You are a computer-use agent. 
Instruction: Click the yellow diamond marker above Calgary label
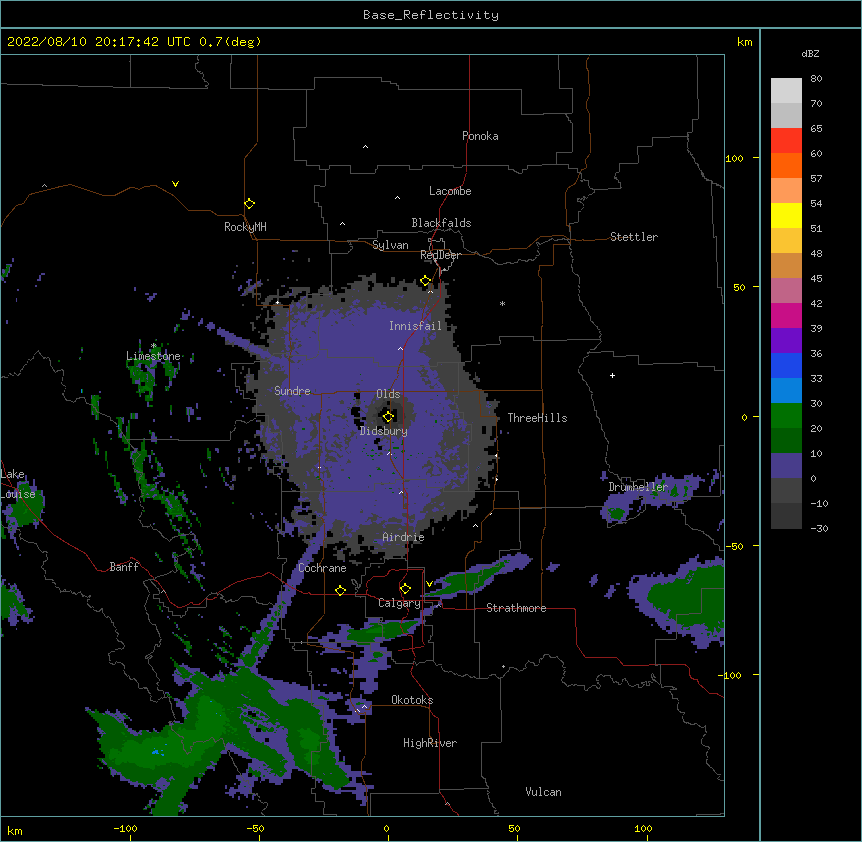pyautogui.click(x=405, y=589)
